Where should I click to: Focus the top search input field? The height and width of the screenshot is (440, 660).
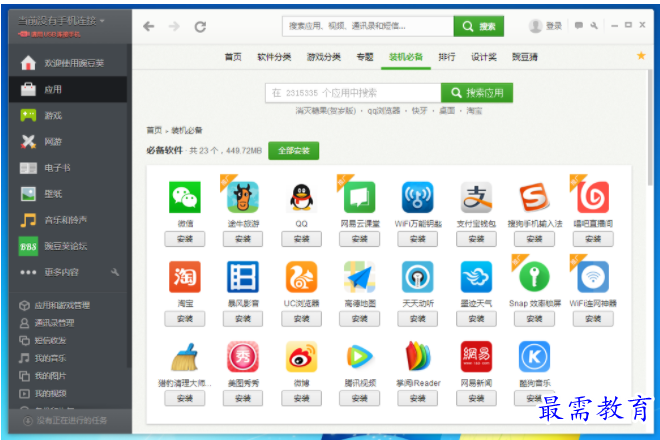coord(368,27)
